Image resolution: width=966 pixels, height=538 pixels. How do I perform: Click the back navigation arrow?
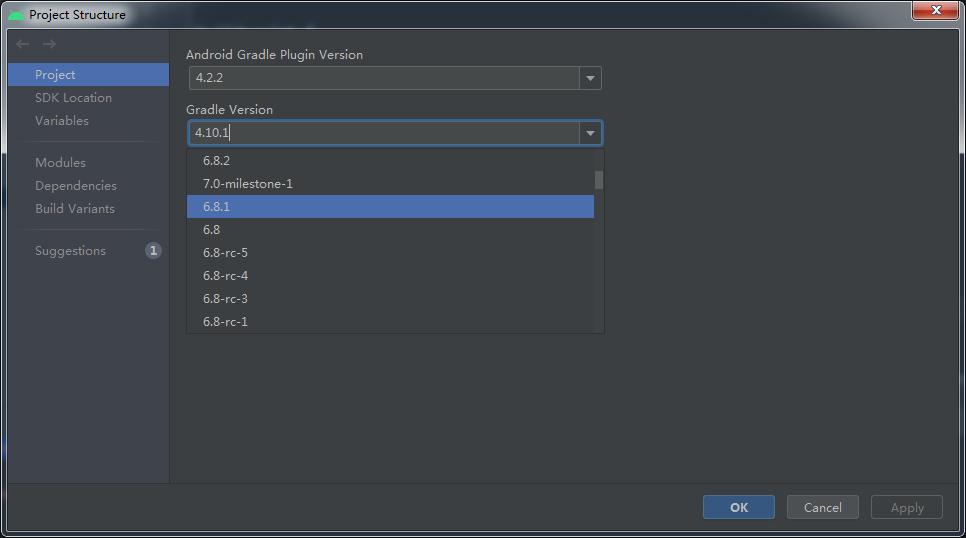pos(23,44)
